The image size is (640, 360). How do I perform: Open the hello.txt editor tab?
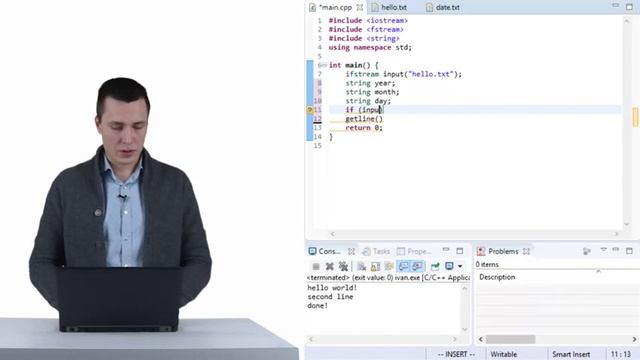(x=389, y=7)
